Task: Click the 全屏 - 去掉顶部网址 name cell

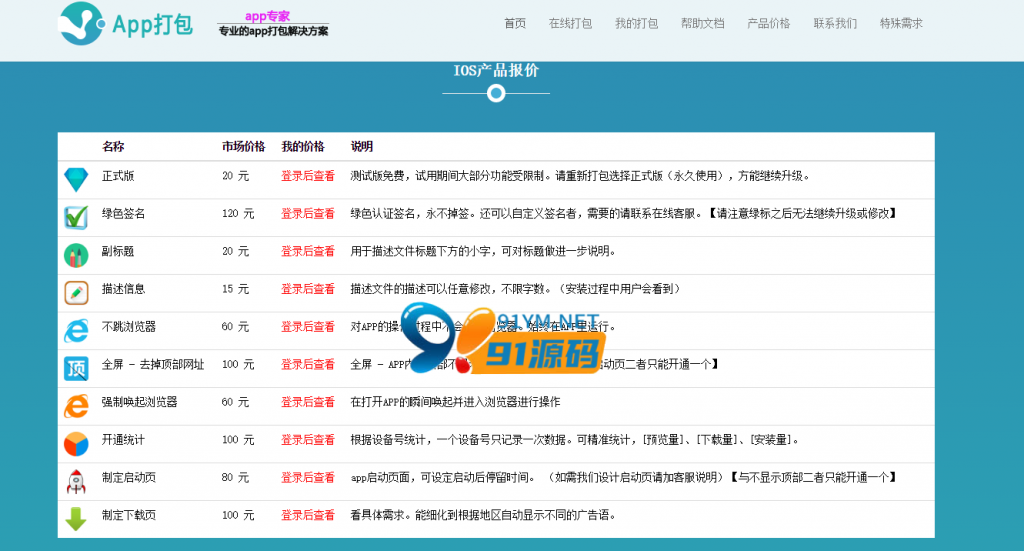Action: [x=153, y=364]
